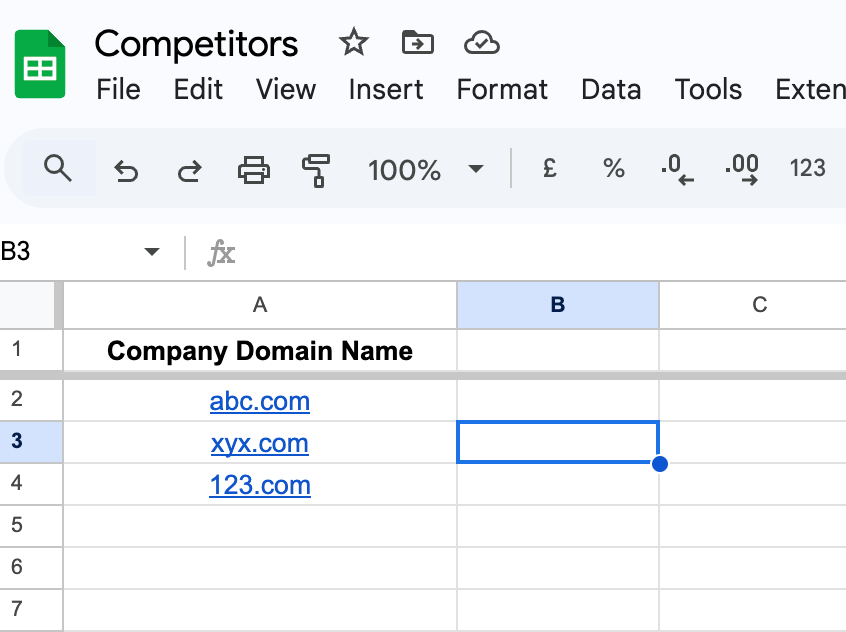Expand the name box dropdown arrow
Screen dimensions: 846x632
point(152,252)
